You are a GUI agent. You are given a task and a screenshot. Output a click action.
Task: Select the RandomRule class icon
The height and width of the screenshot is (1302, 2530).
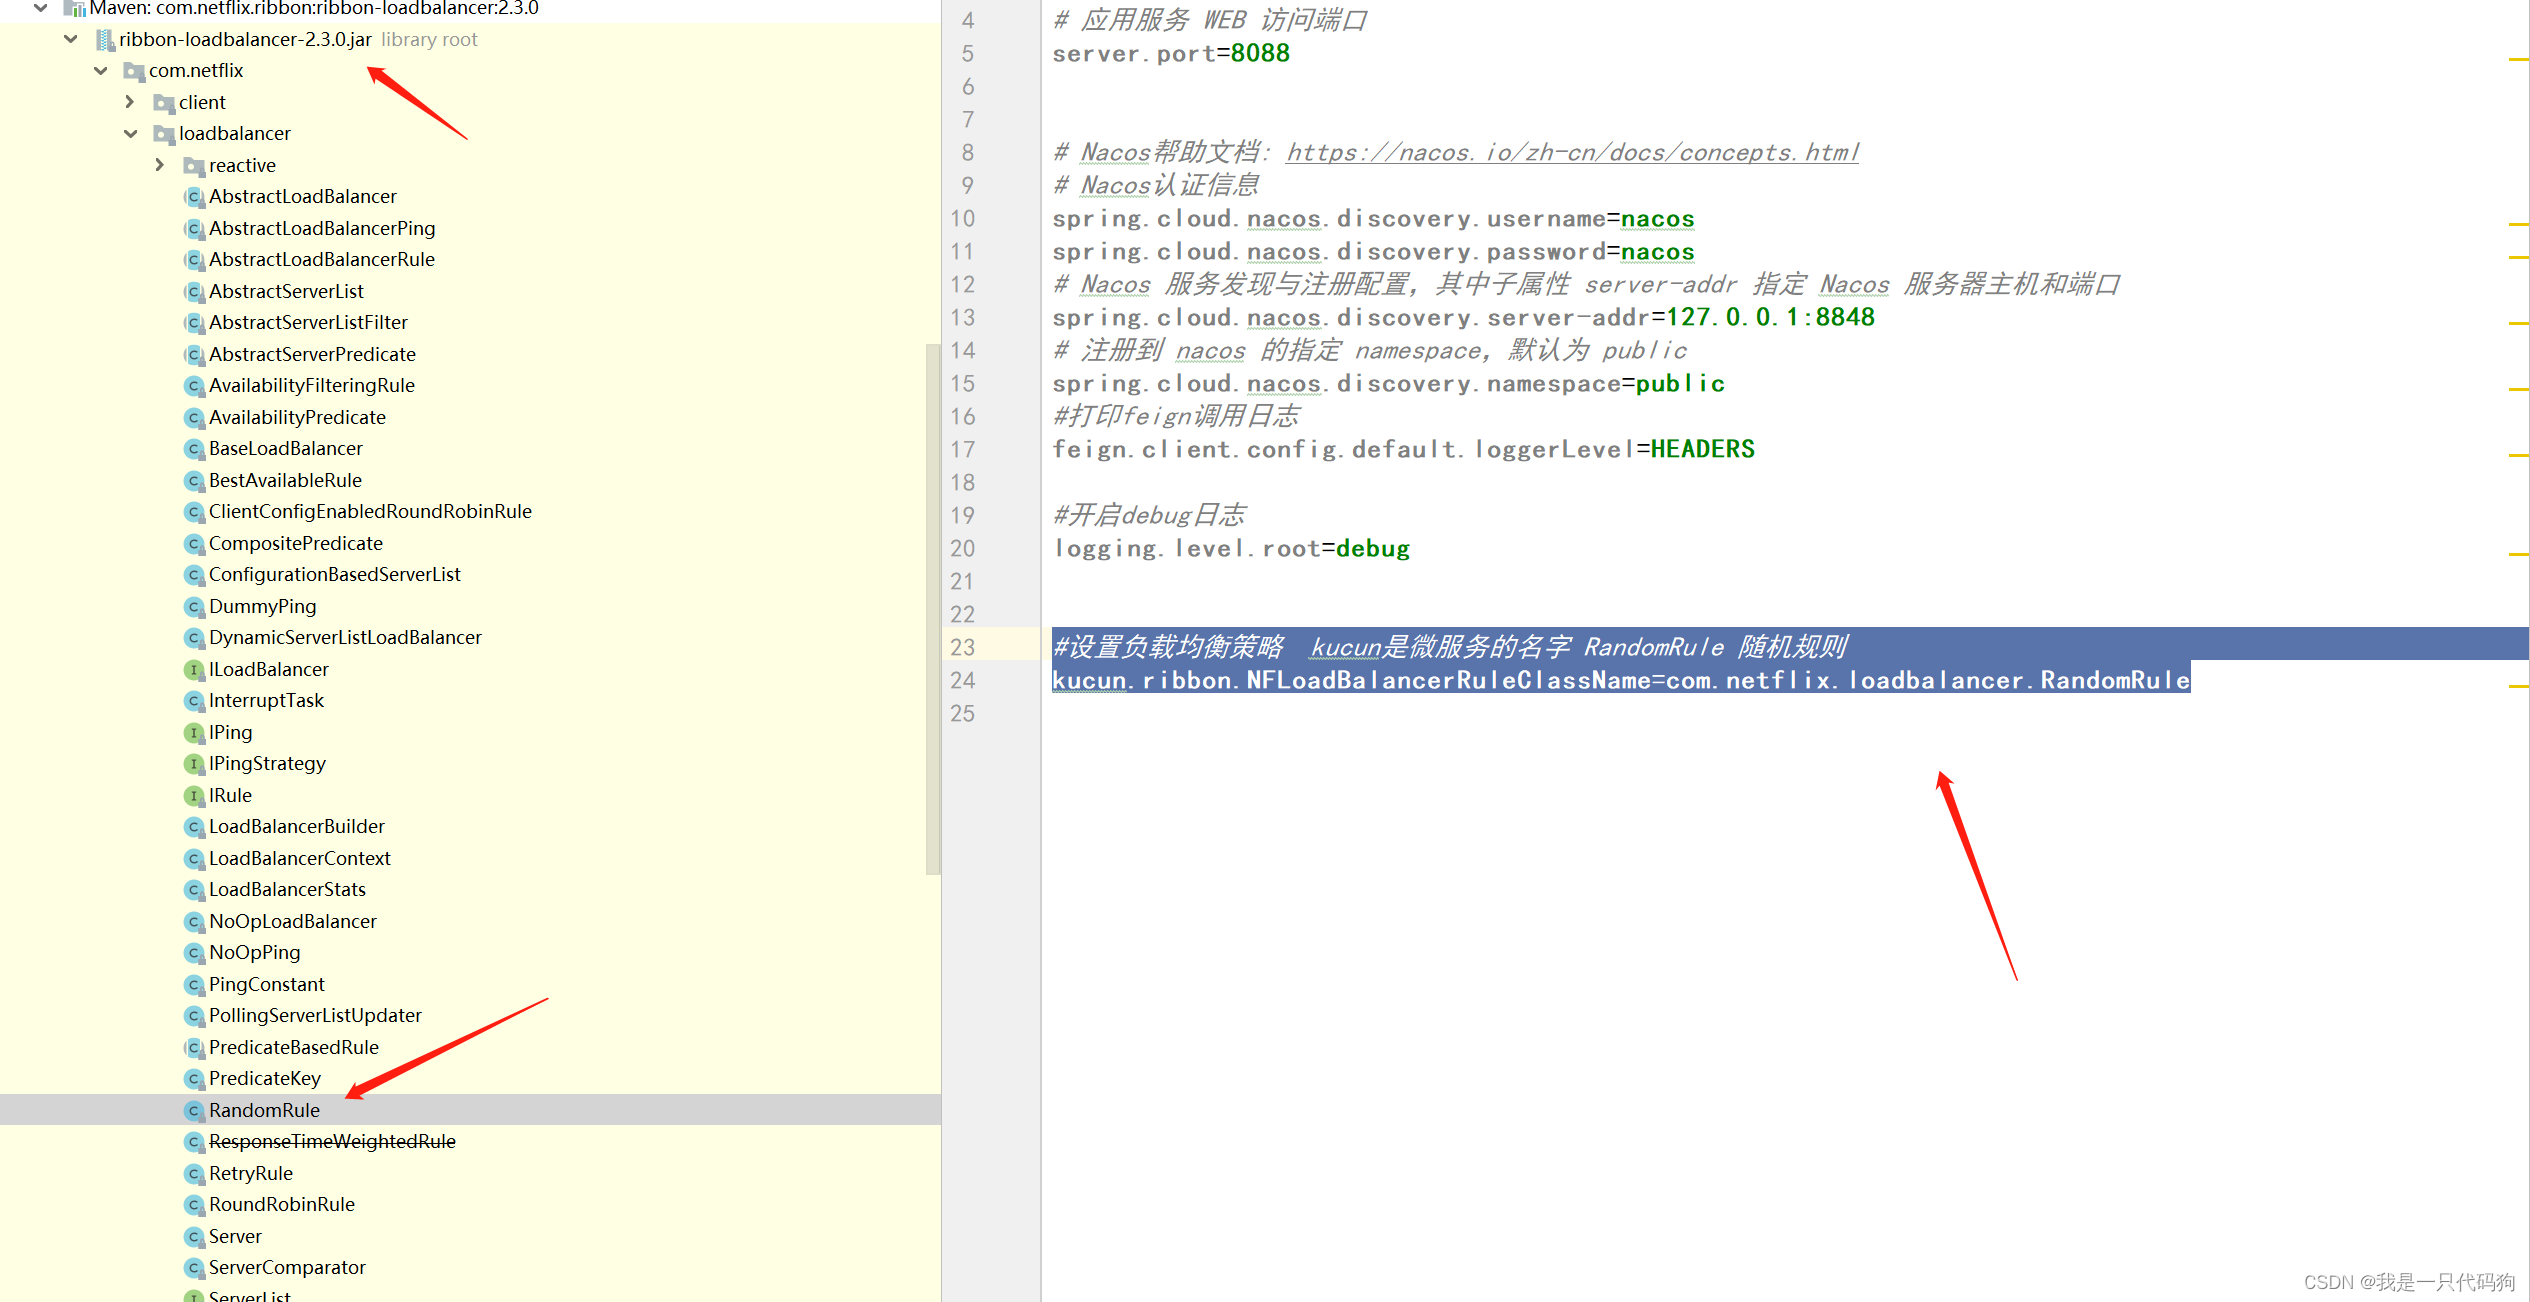click(194, 1110)
